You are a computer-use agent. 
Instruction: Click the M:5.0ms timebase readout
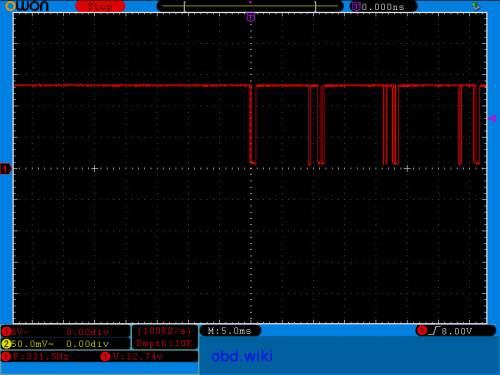pos(230,331)
